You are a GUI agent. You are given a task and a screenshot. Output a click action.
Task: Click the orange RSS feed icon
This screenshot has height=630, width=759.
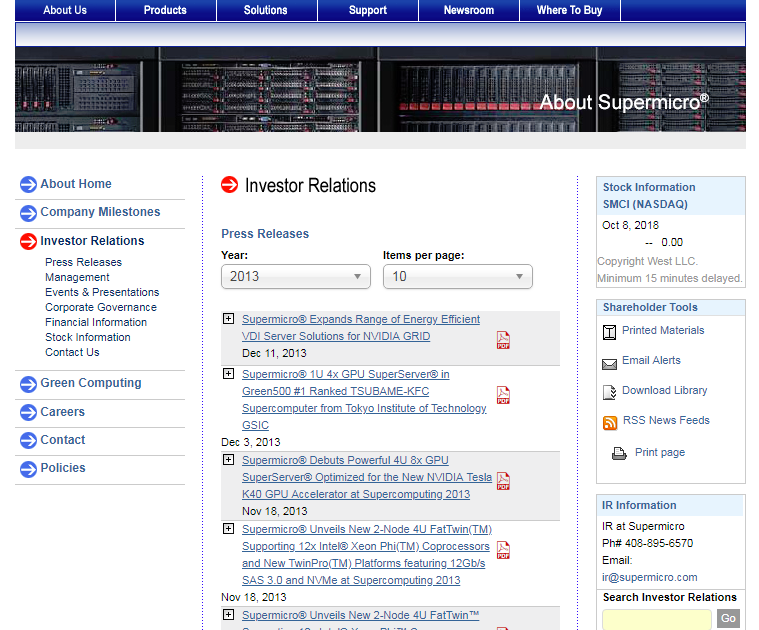click(610, 423)
